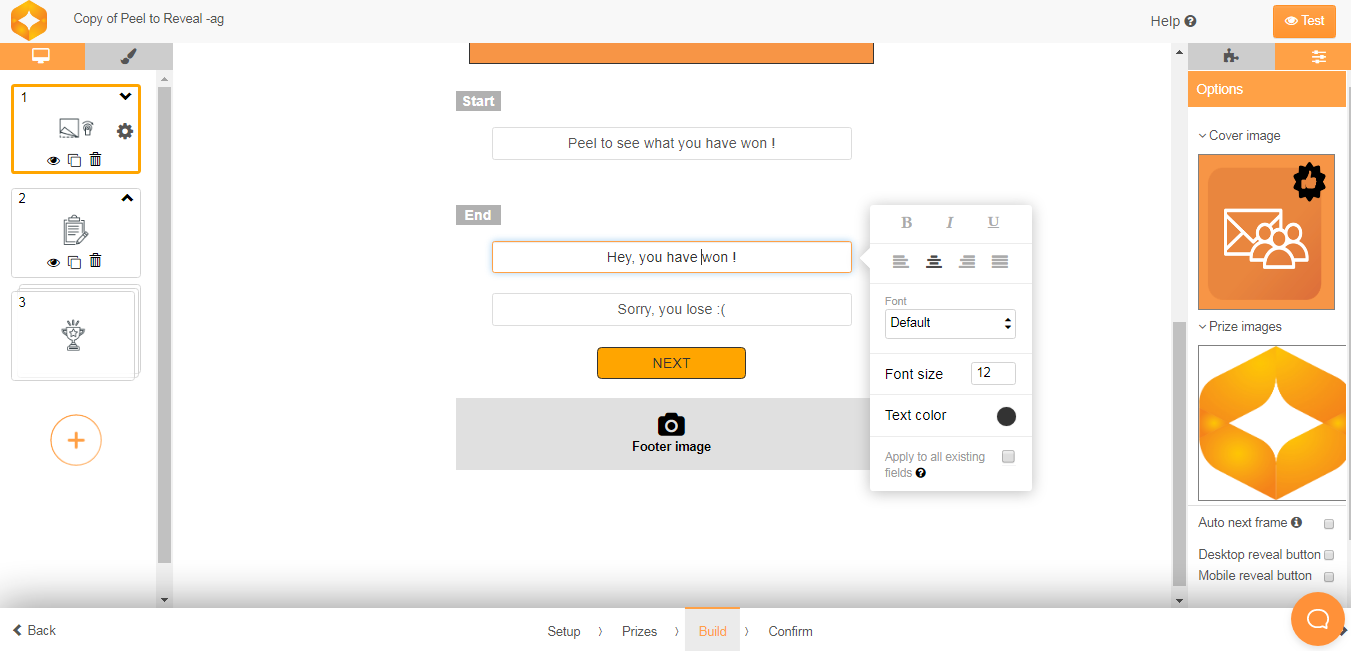Select center text alignment

pos(934,262)
